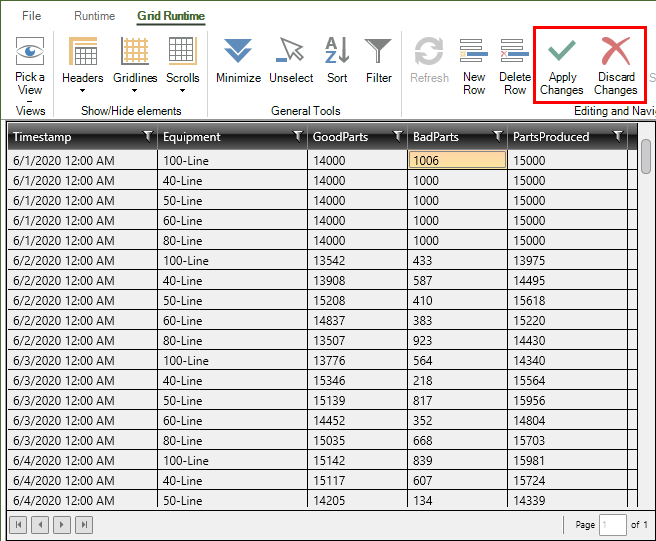Switch to the Runtime tab
This screenshot has height=541, width=656.
pyautogui.click(x=94, y=16)
